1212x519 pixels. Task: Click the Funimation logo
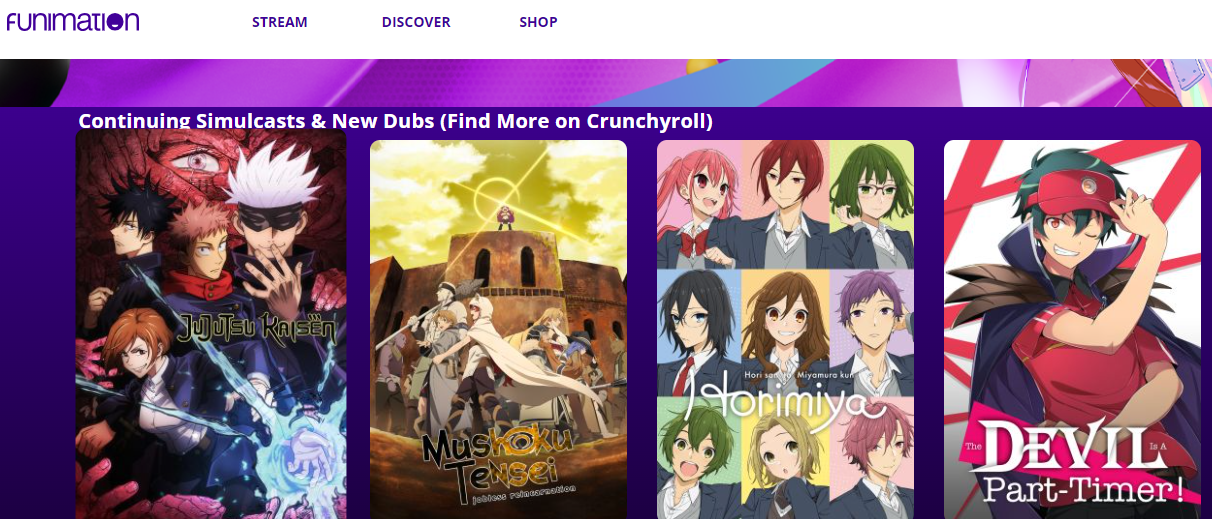click(72, 21)
